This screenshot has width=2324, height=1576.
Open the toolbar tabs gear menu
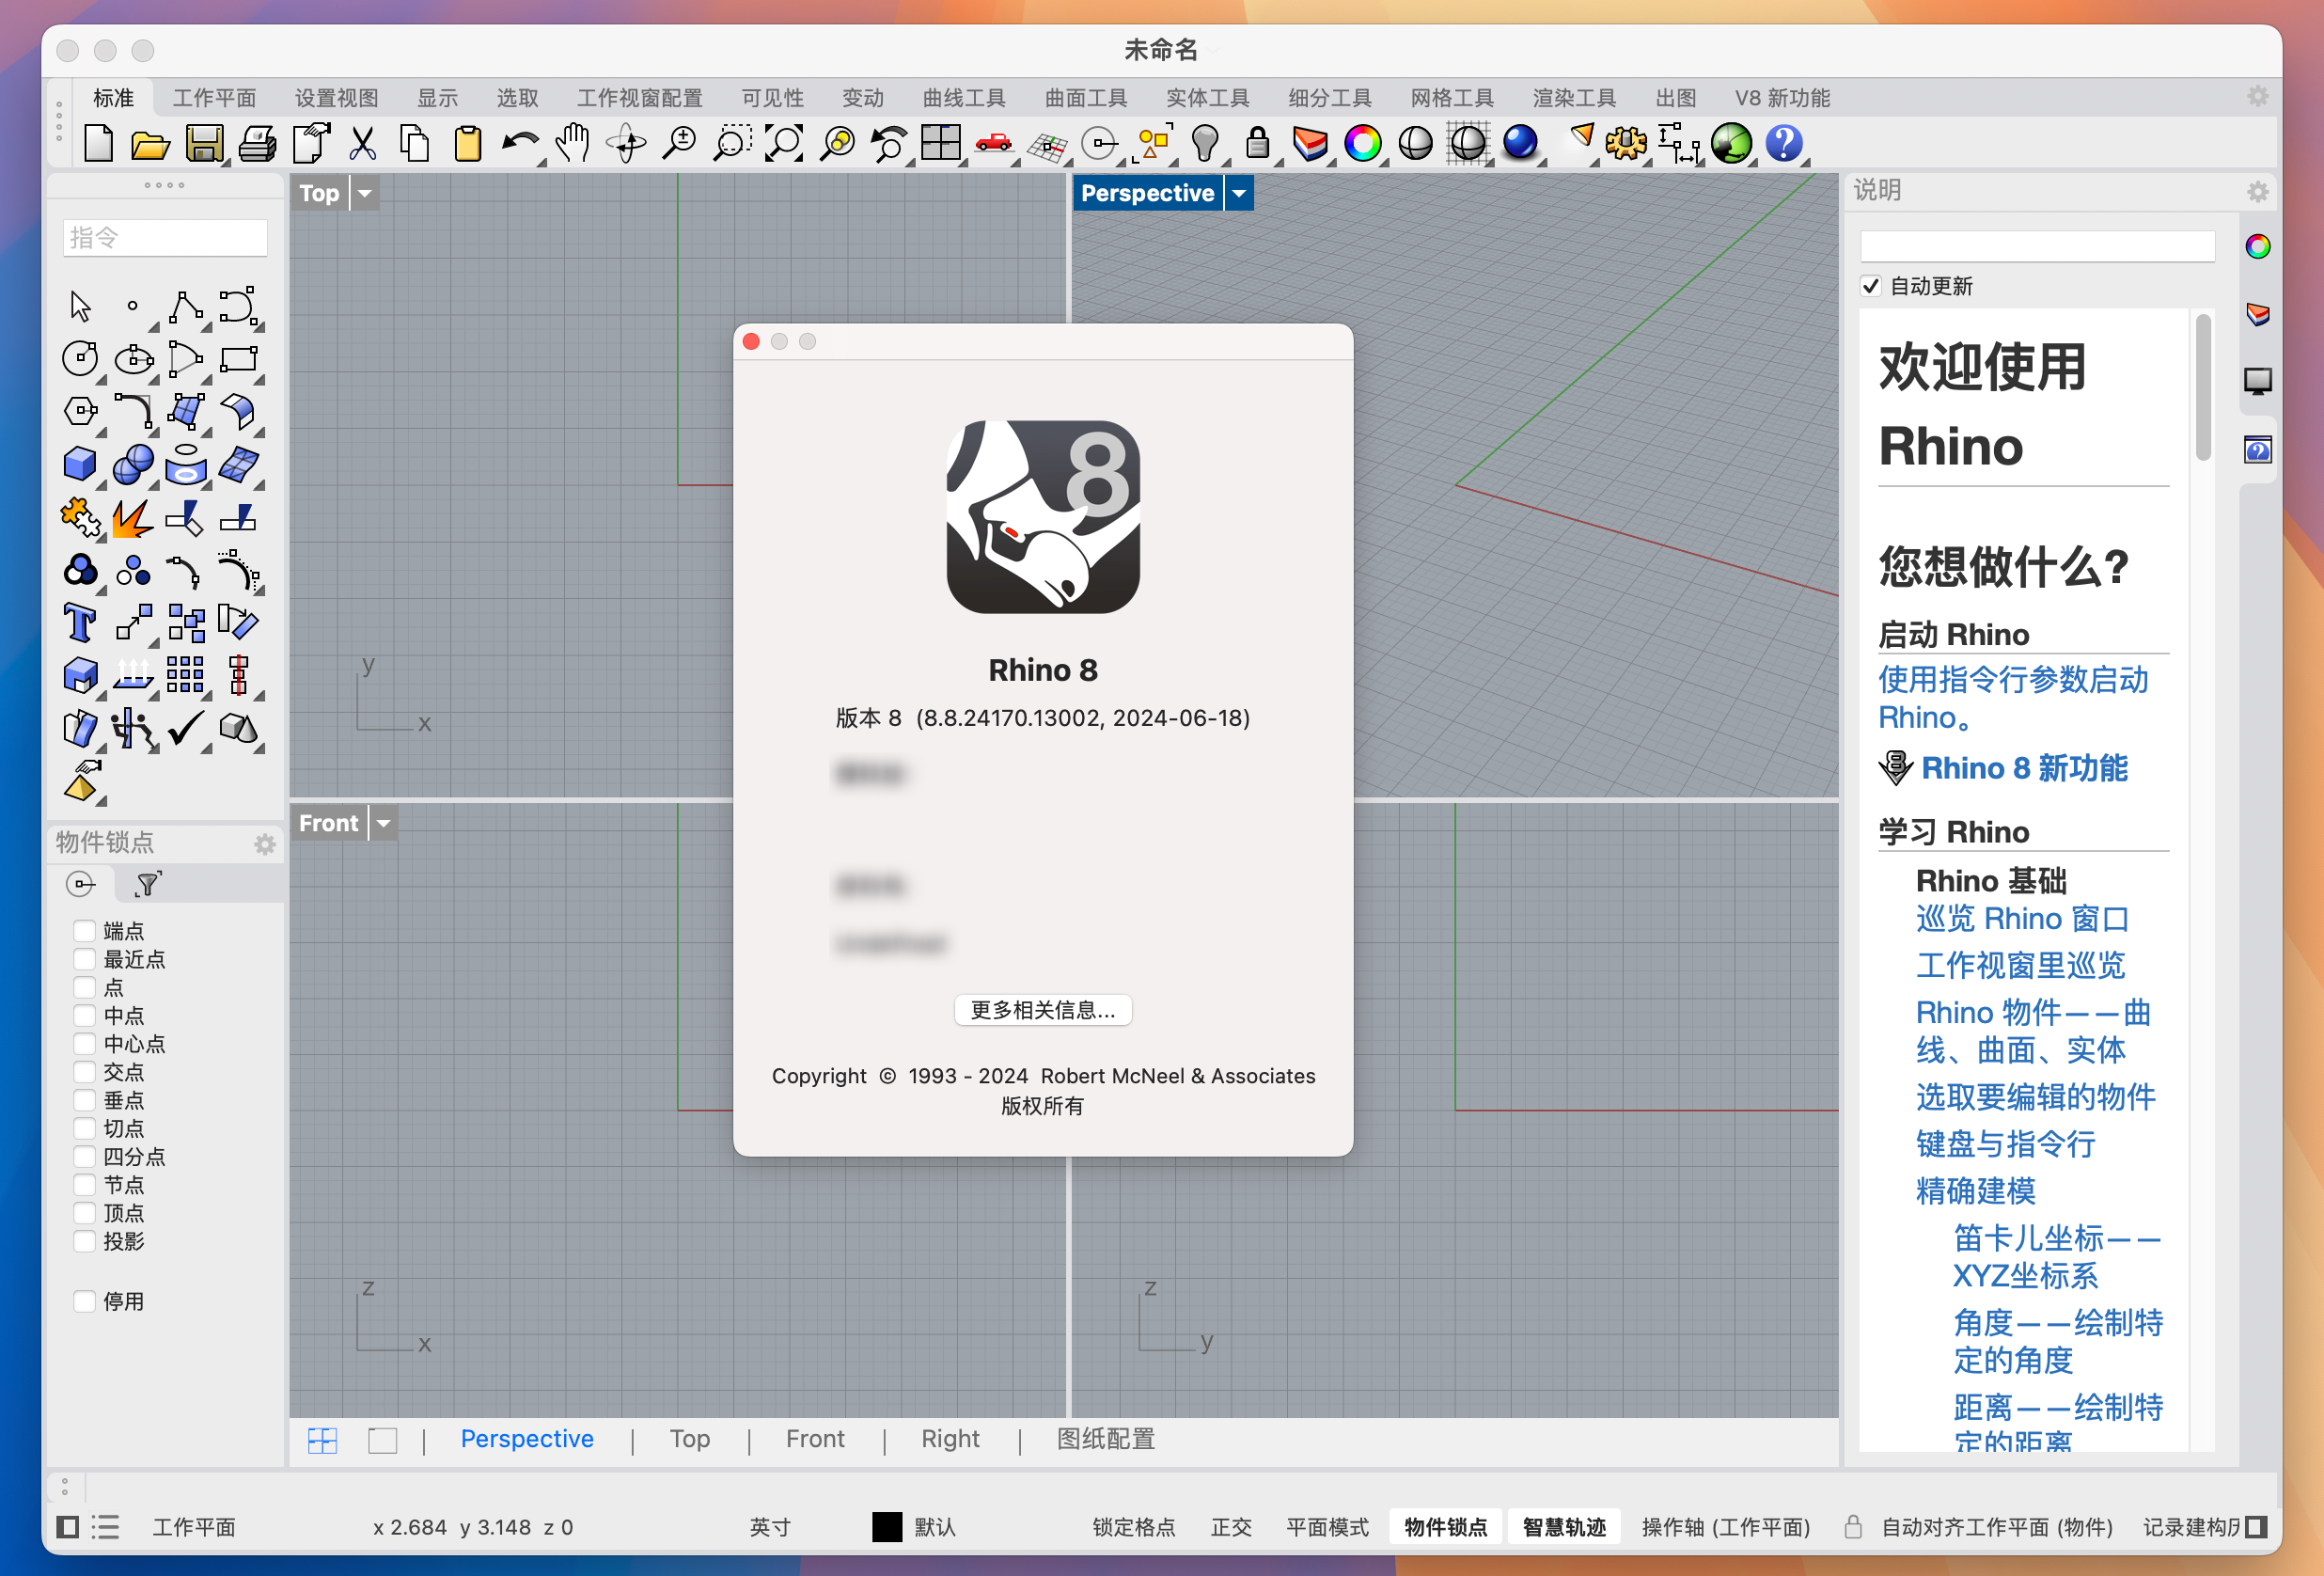tap(2257, 96)
